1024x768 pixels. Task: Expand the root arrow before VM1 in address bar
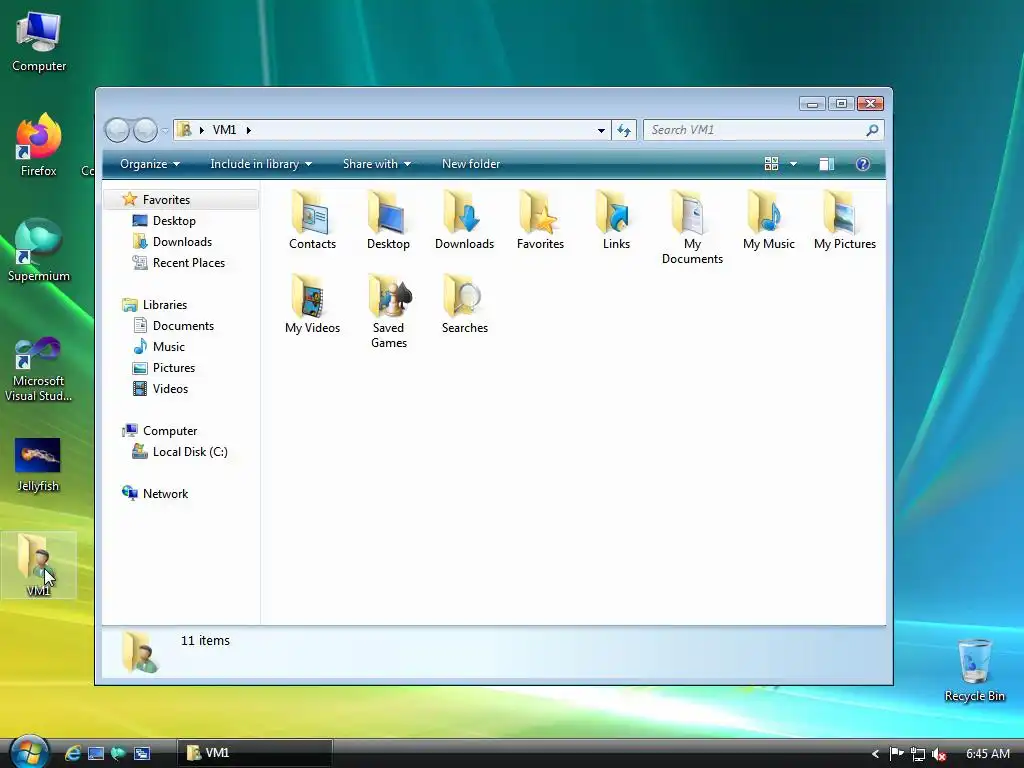[201, 130]
